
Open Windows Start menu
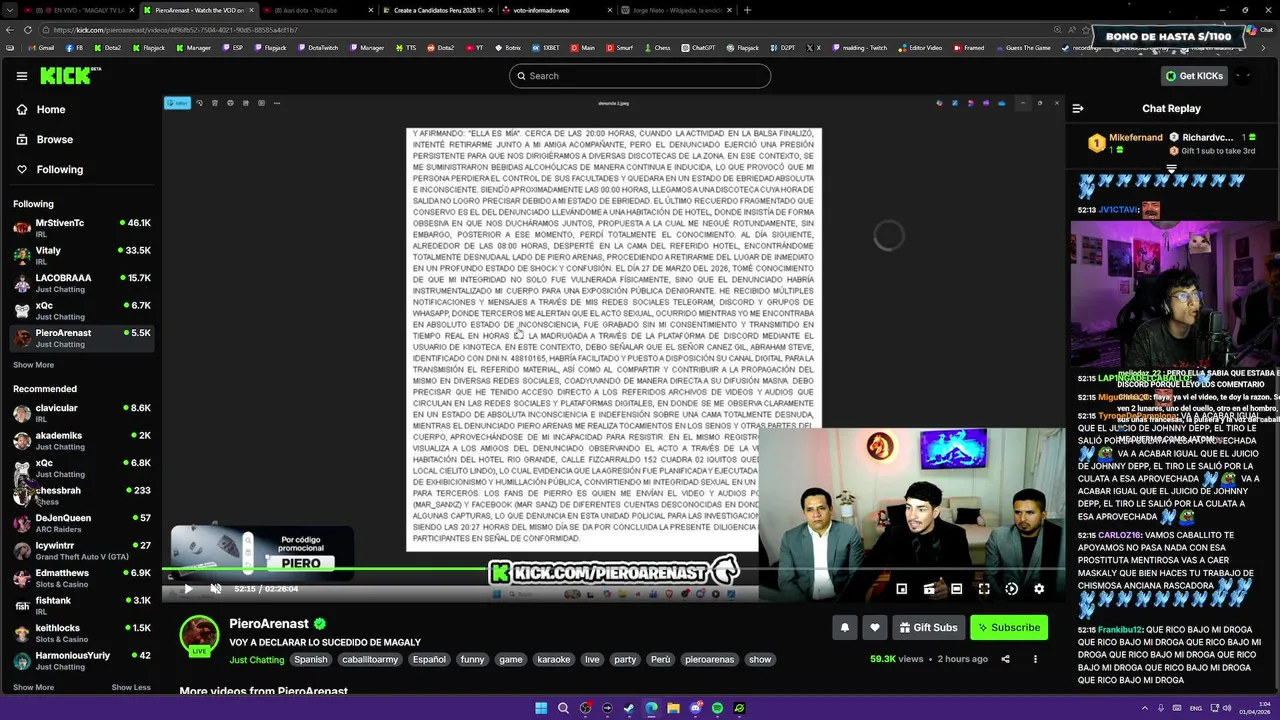pos(541,708)
